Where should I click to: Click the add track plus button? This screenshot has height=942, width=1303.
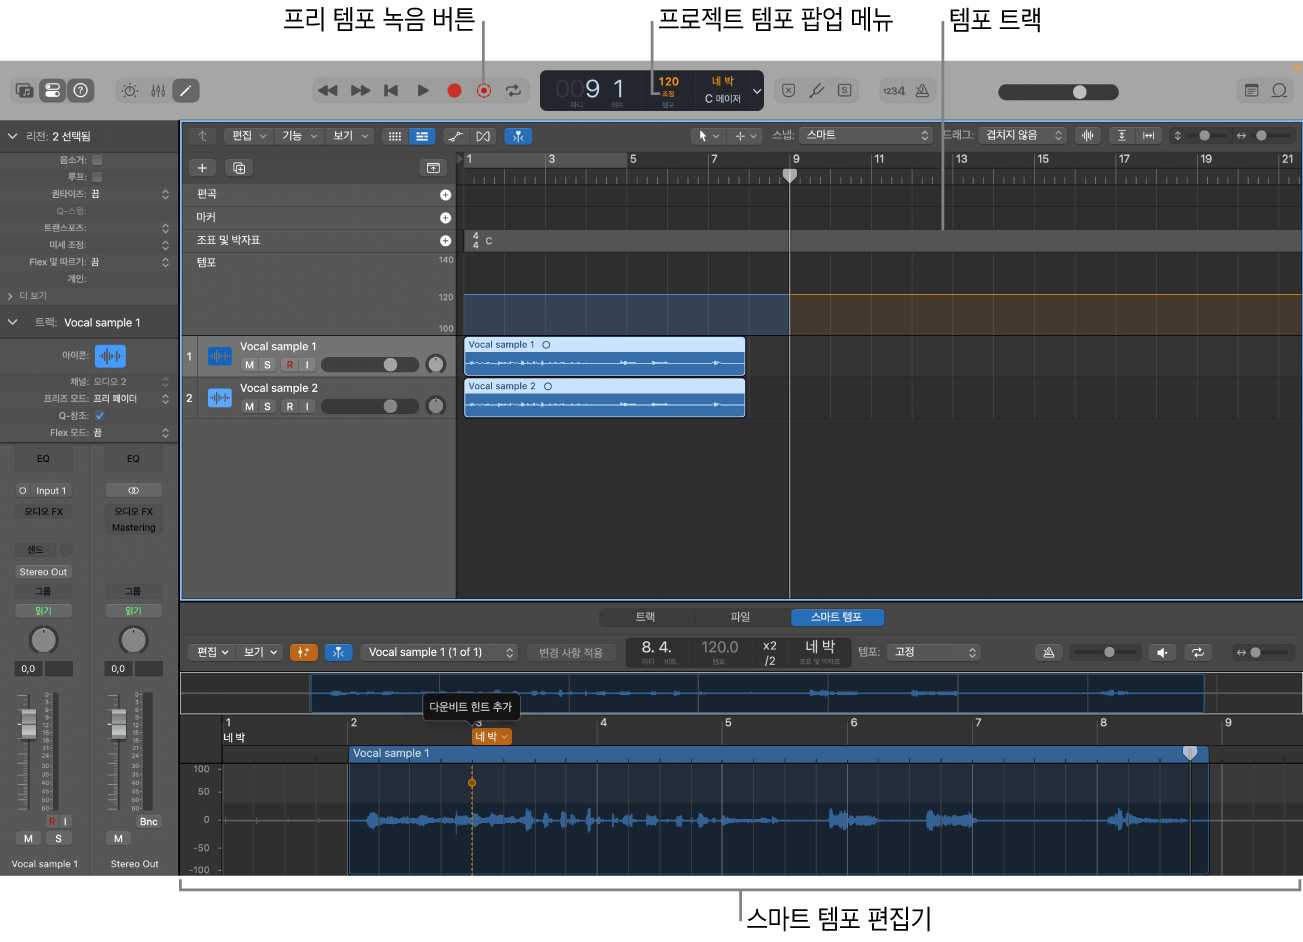point(202,168)
